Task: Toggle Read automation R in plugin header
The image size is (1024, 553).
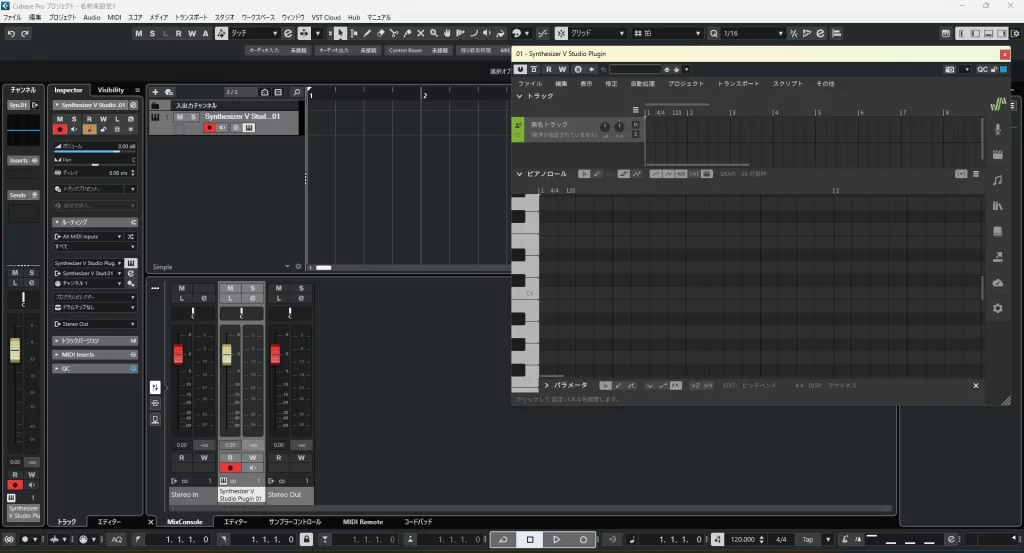Action: [x=549, y=69]
